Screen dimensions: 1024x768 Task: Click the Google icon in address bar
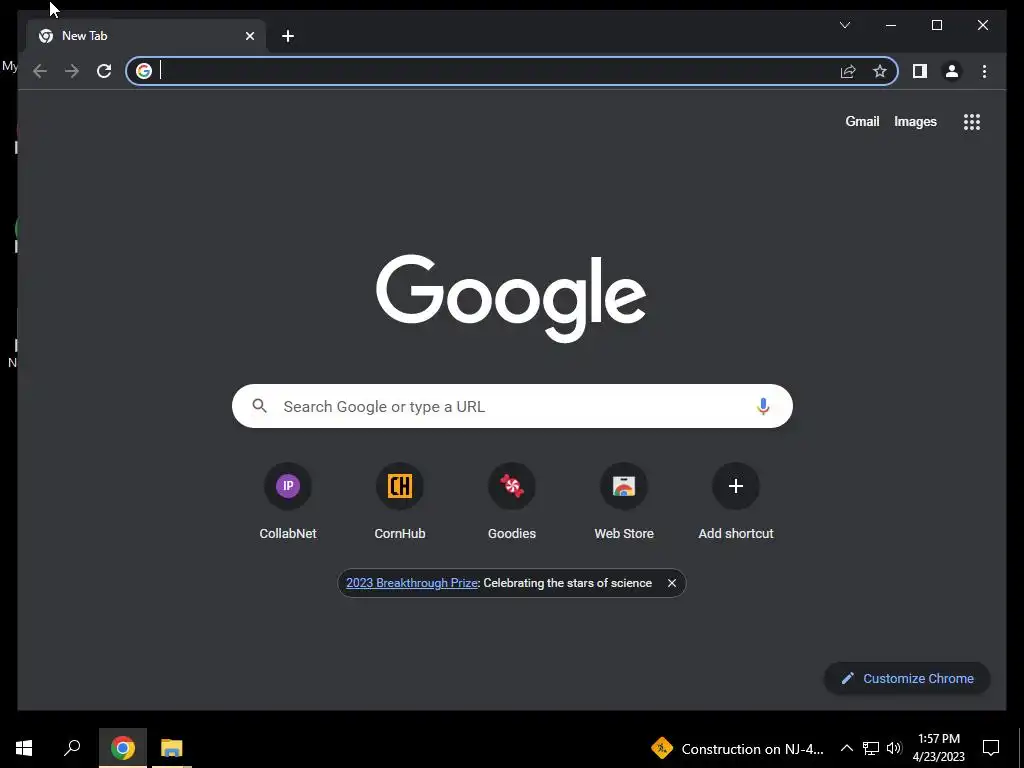[x=144, y=71]
